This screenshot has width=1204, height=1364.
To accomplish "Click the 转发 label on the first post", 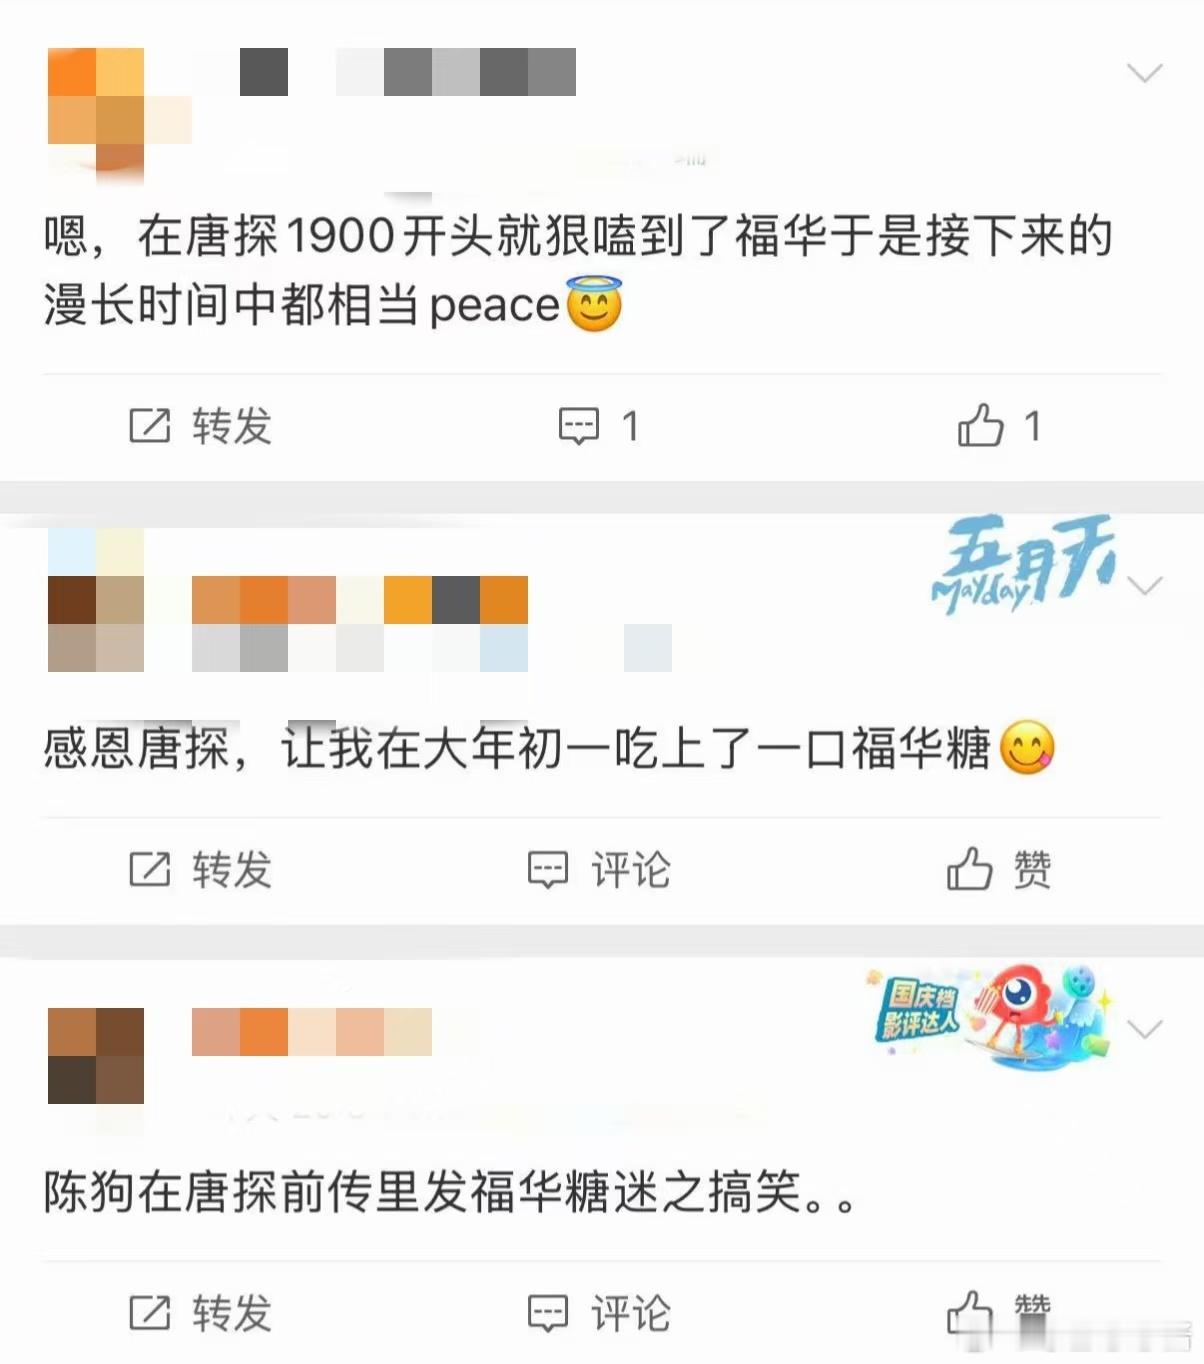I will pyautogui.click(x=232, y=426).
